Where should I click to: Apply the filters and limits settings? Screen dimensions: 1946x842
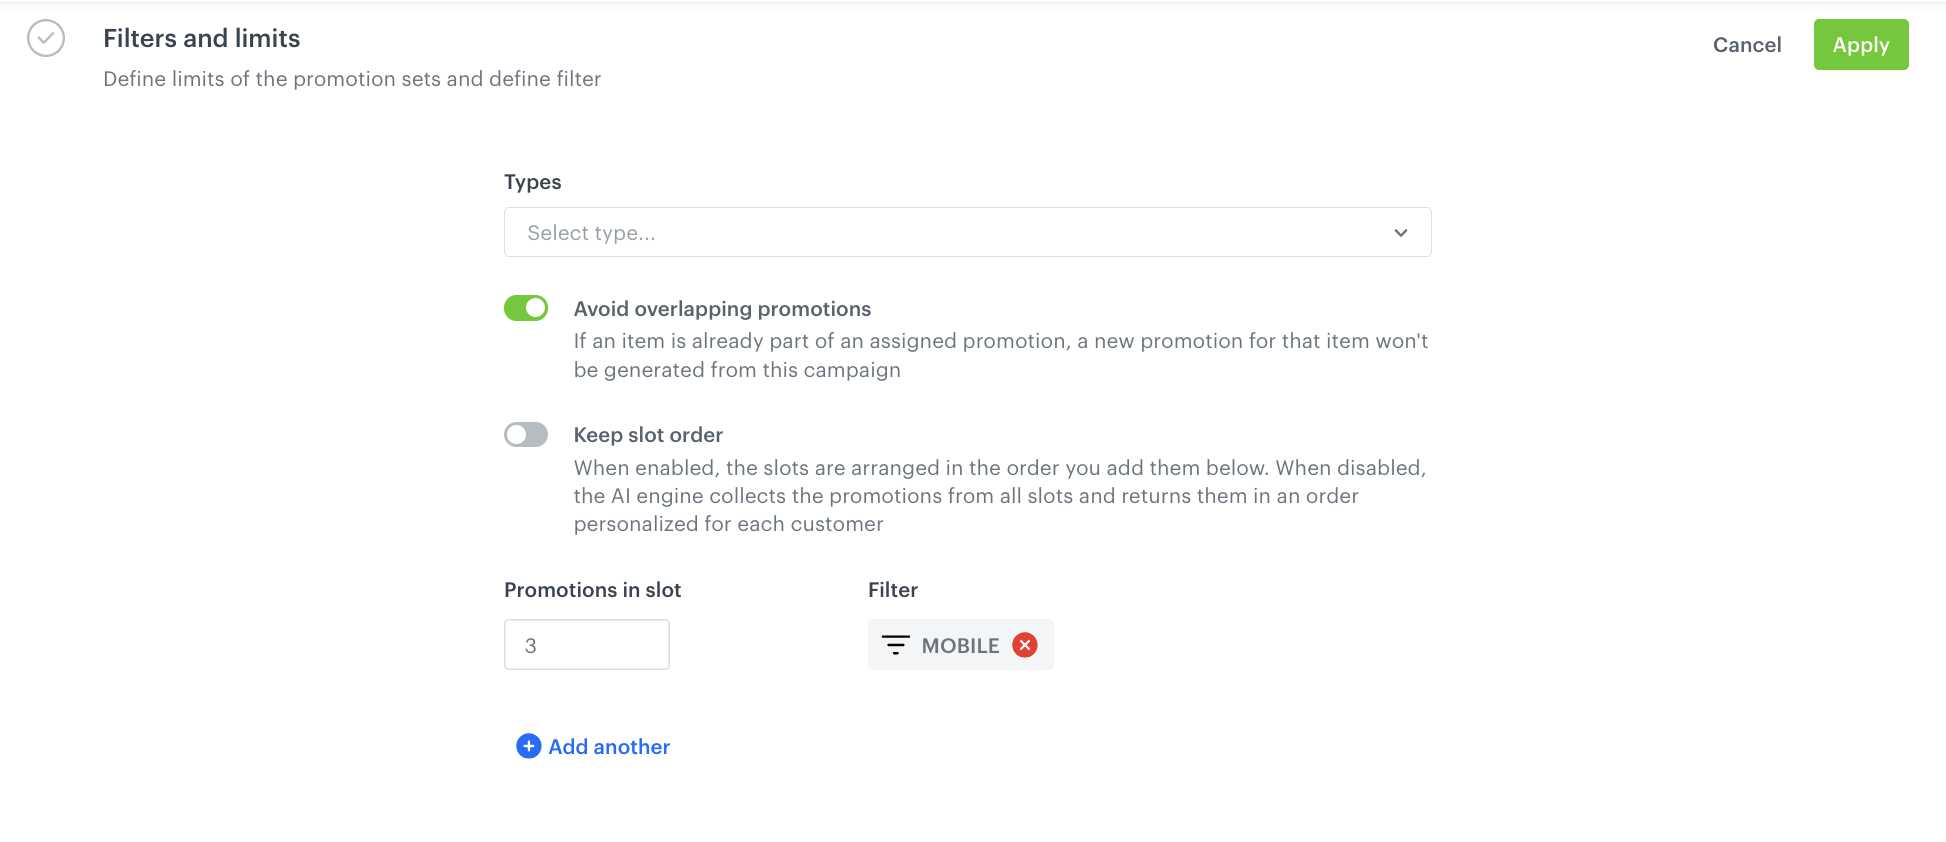coord(1860,45)
